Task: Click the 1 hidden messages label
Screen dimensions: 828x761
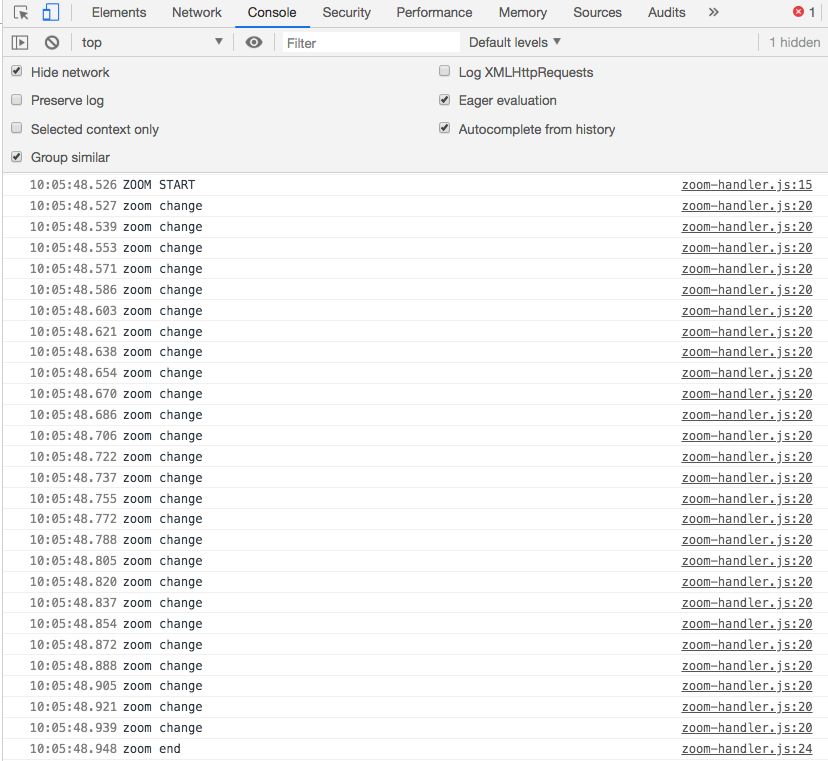Action: [x=794, y=42]
